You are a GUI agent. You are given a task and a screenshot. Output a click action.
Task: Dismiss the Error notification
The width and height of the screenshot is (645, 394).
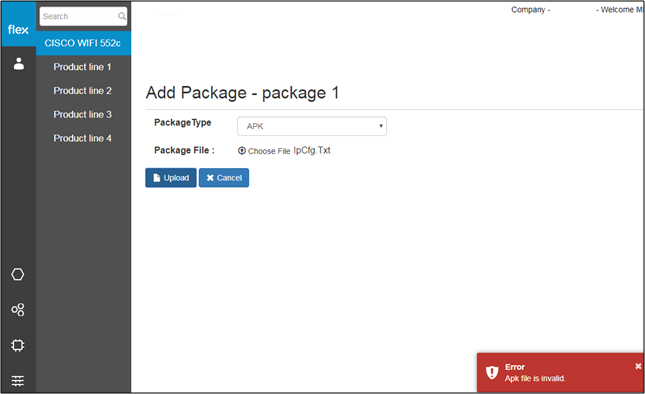coord(638,366)
